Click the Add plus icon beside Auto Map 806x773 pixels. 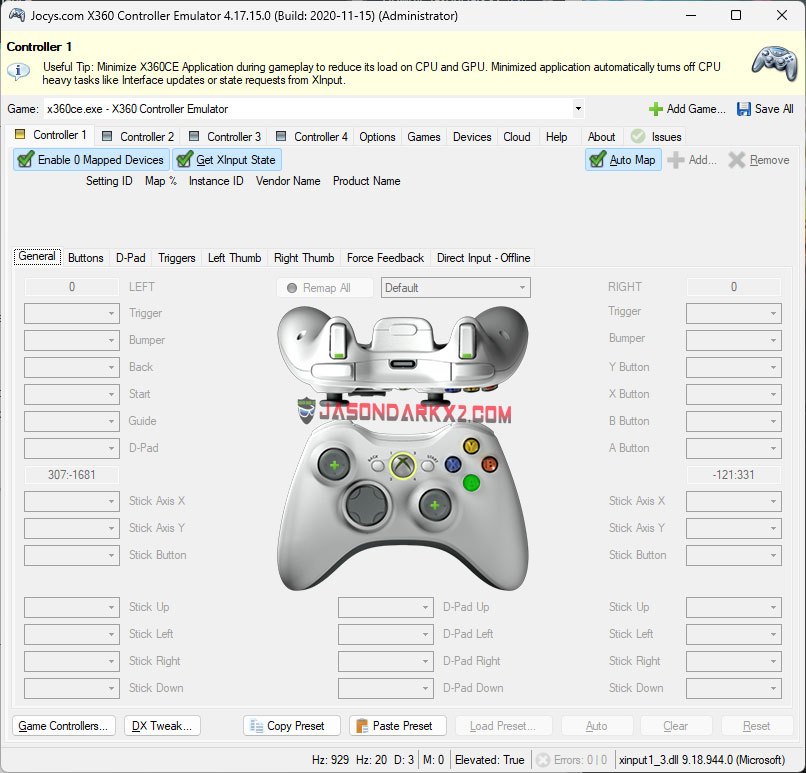click(677, 159)
